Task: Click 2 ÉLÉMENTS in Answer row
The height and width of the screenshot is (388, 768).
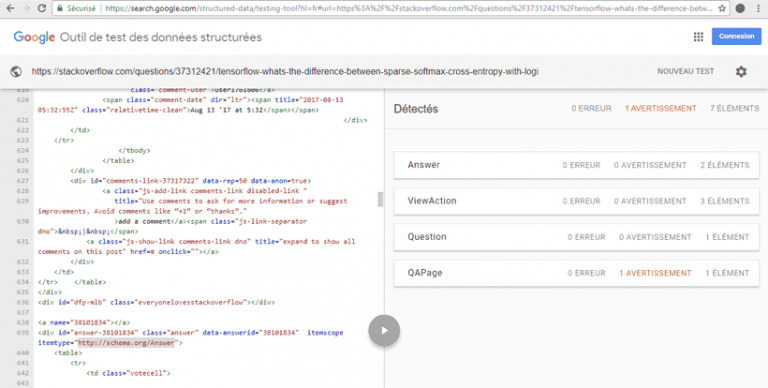Action: (724, 166)
